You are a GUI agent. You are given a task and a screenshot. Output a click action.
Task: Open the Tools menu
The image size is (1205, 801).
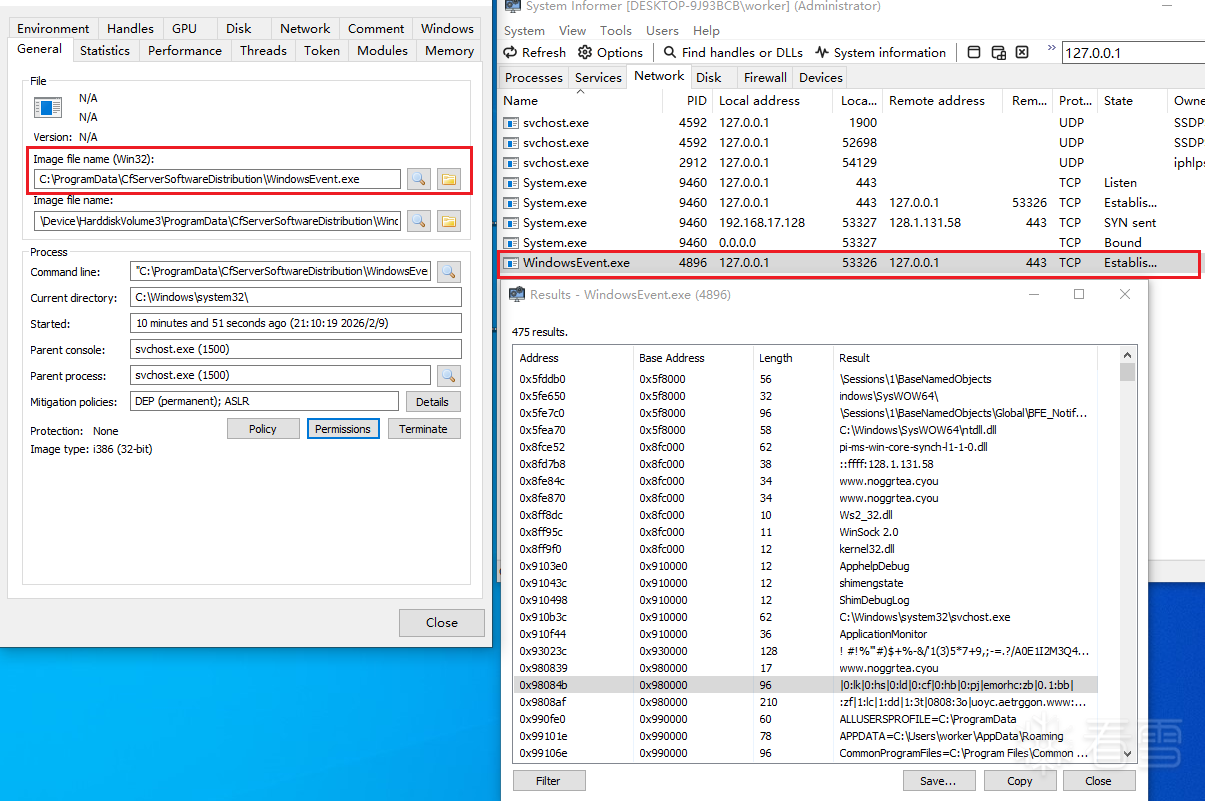point(616,30)
